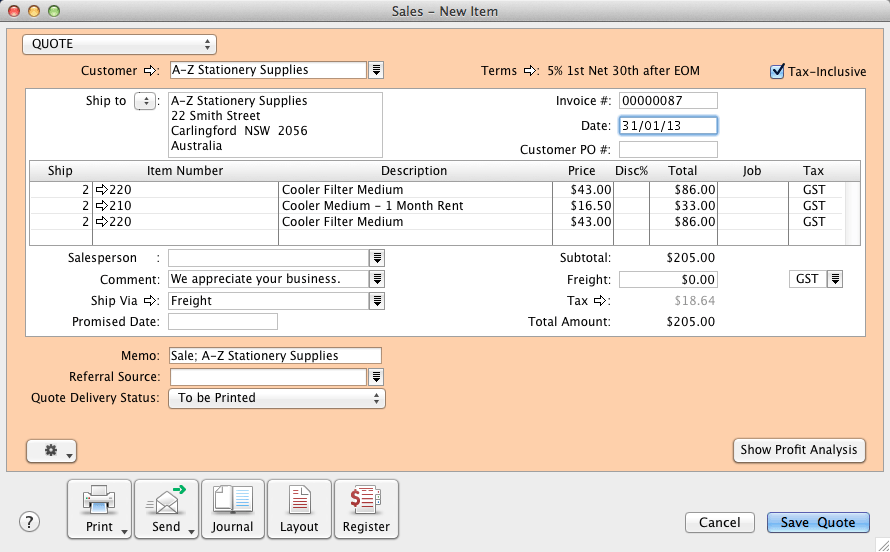Click the Terms zoom arrow icon
This screenshot has height=552, width=890.
pyautogui.click(x=531, y=71)
